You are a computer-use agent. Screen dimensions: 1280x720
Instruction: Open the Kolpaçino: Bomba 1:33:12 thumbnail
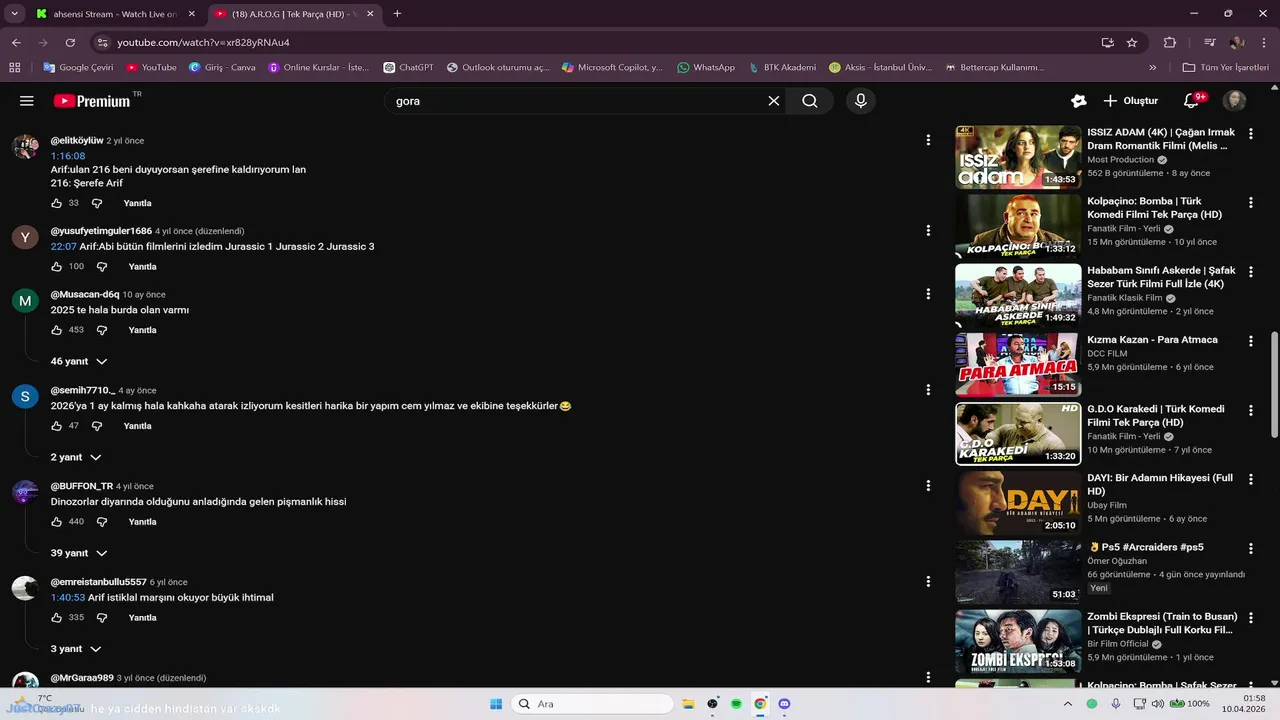[1018, 226]
